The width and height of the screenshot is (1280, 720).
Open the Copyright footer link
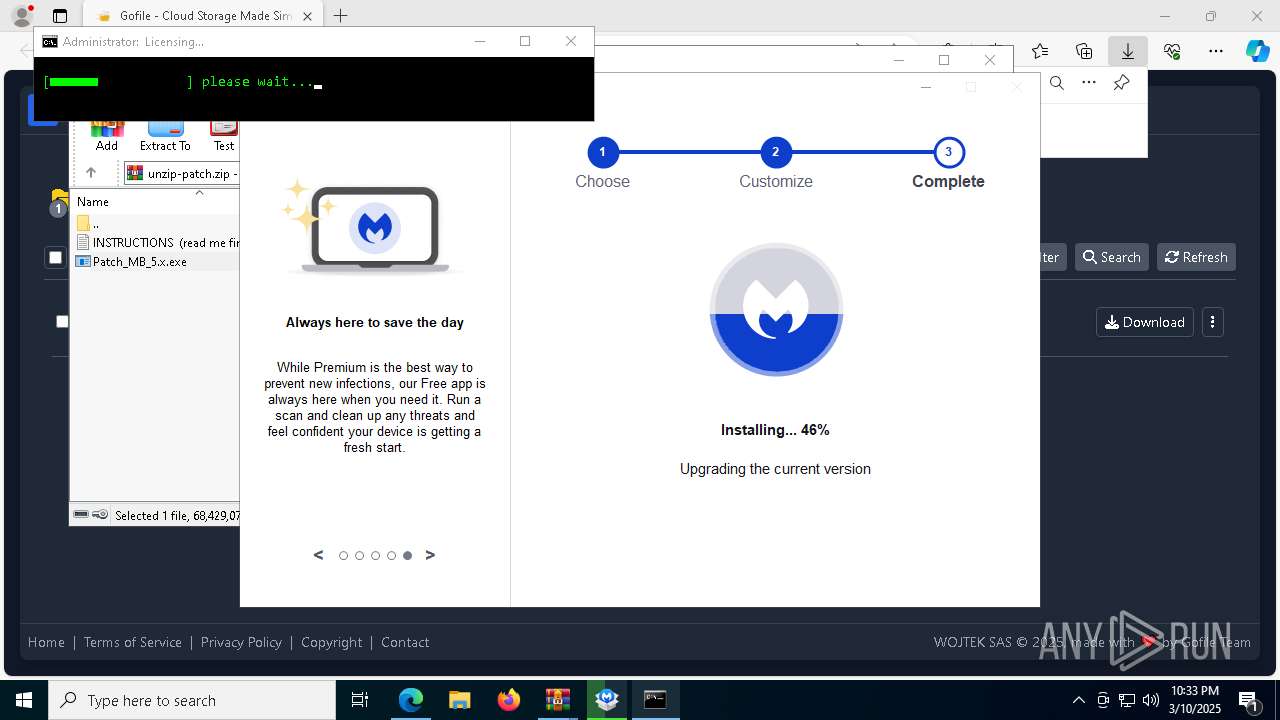click(x=331, y=642)
